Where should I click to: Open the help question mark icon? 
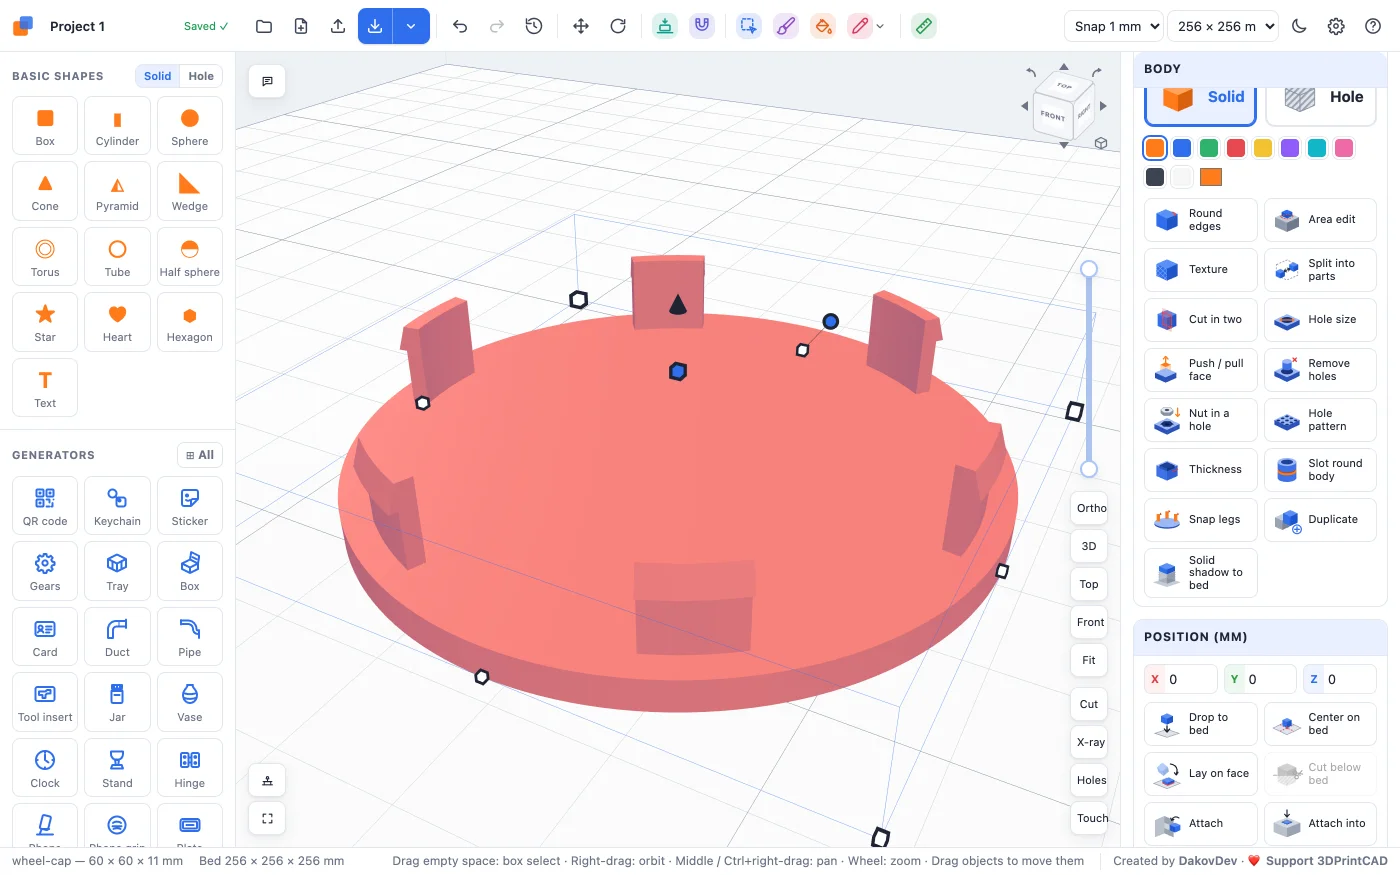point(1373,26)
